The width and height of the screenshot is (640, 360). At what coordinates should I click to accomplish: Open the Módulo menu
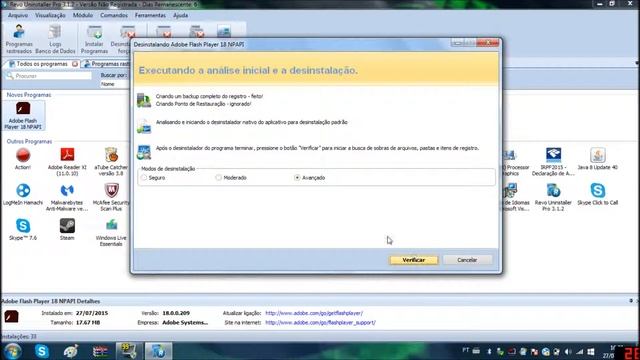click(83, 15)
